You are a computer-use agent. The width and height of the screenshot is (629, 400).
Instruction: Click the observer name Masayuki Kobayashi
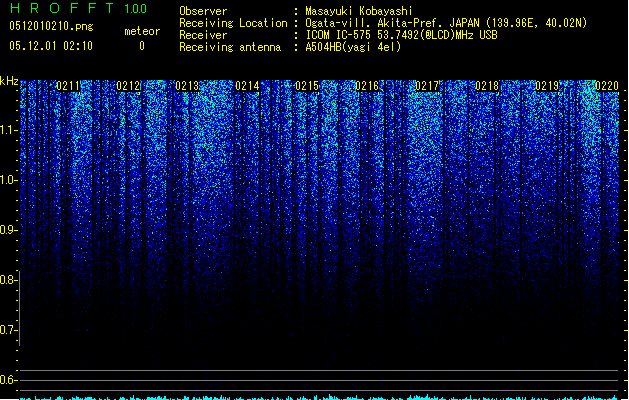click(x=359, y=11)
